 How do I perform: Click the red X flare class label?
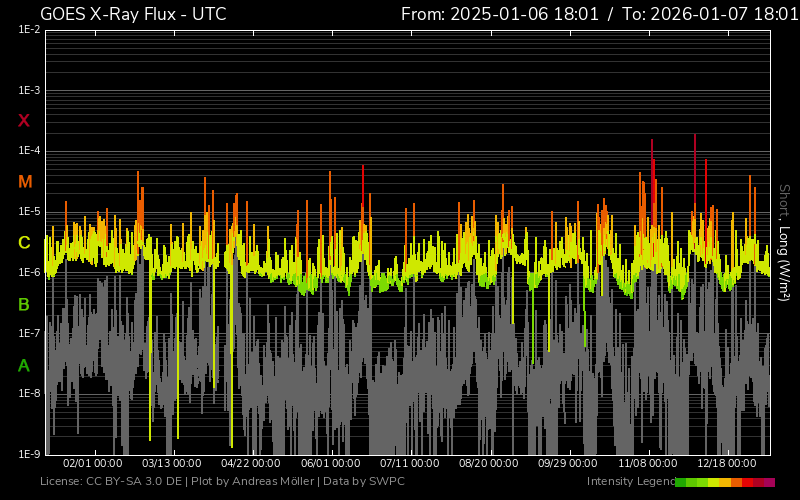click(x=24, y=121)
